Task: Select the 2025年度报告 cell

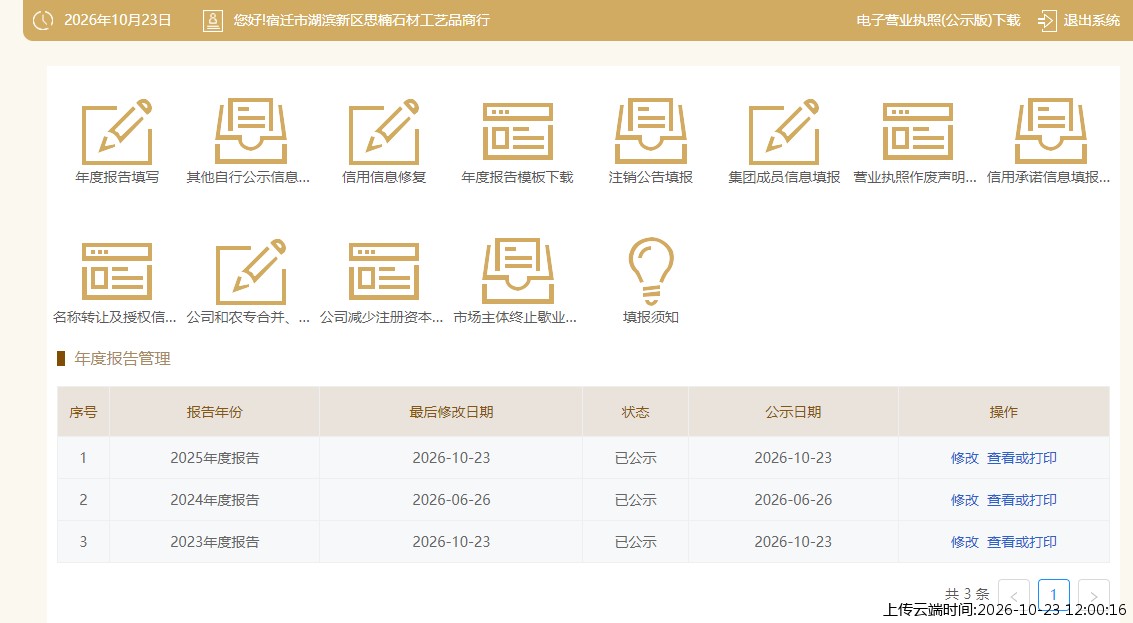Action: pyautogui.click(x=215, y=457)
